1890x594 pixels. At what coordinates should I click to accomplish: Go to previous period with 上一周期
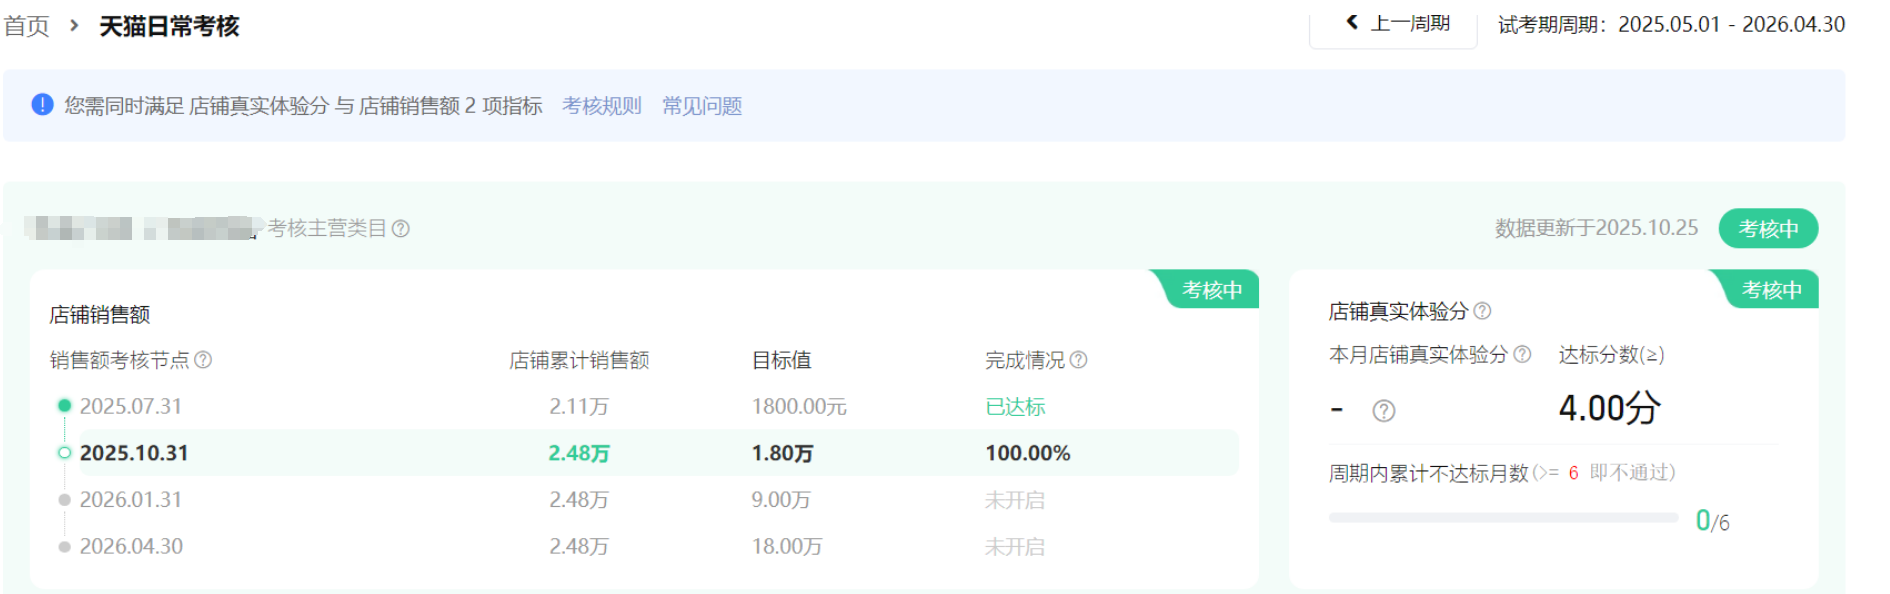pyautogui.click(x=1397, y=23)
